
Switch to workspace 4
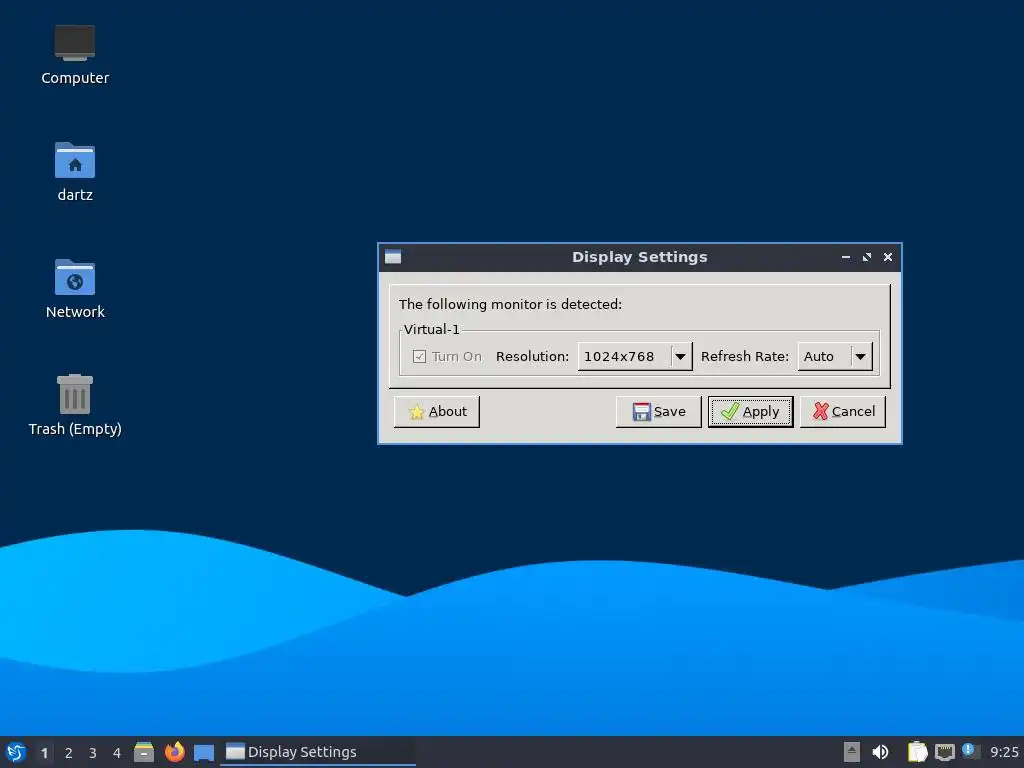(x=117, y=753)
